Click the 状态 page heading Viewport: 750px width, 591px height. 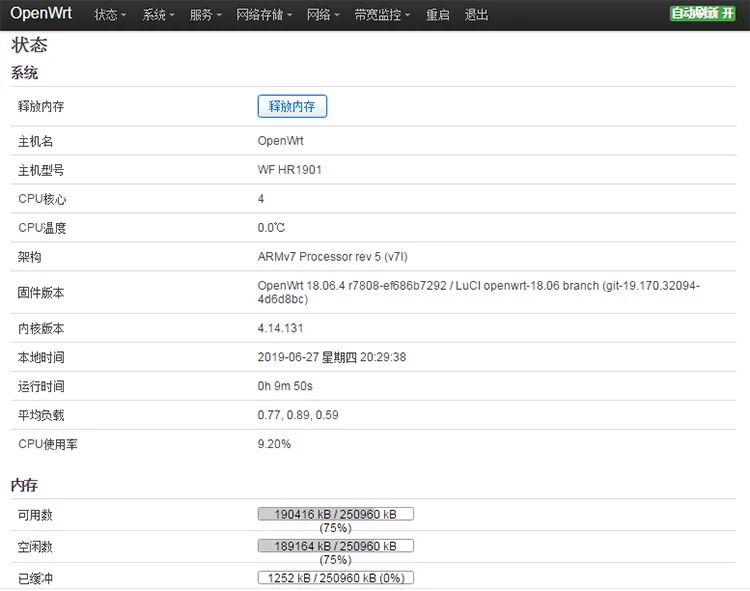(29, 45)
